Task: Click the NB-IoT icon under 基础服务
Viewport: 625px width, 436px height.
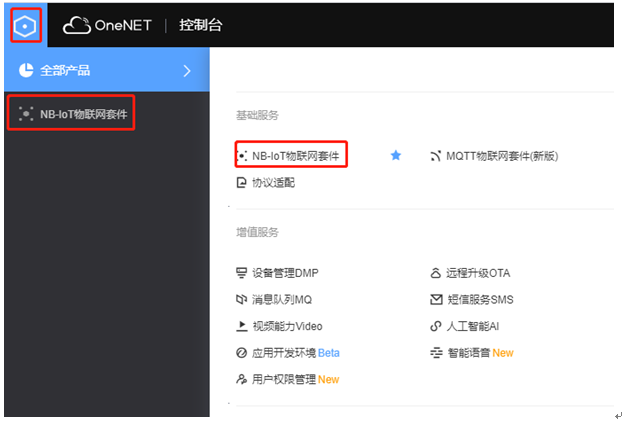Action: pyautogui.click(x=242, y=156)
